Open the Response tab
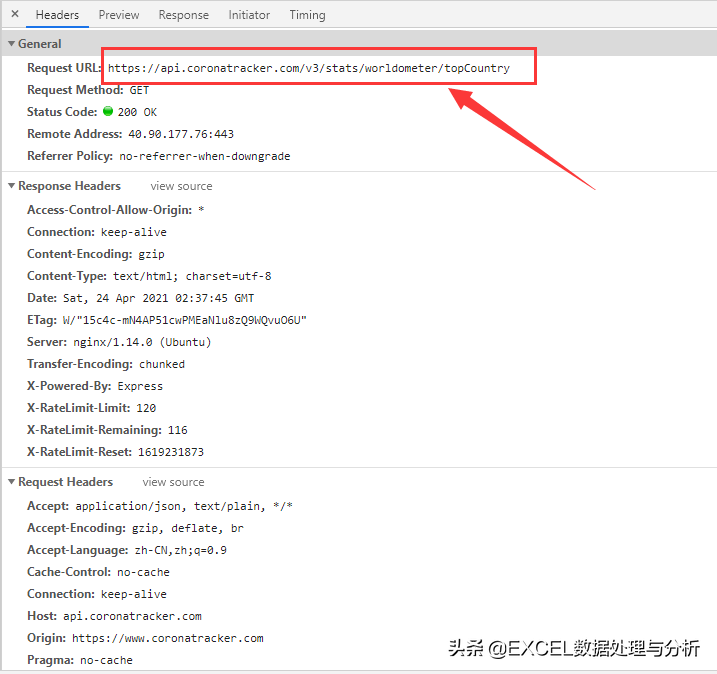The width and height of the screenshot is (717, 674). coord(183,15)
